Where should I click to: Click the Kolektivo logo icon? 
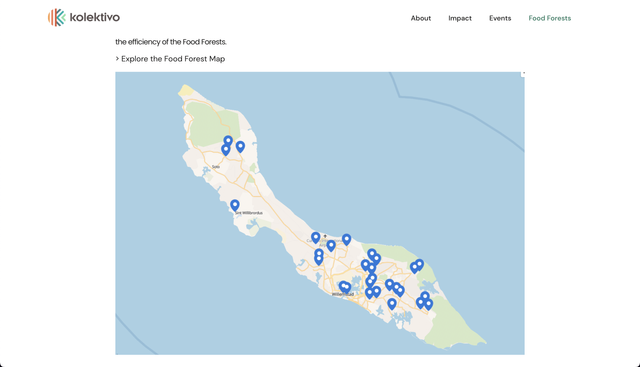57,18
